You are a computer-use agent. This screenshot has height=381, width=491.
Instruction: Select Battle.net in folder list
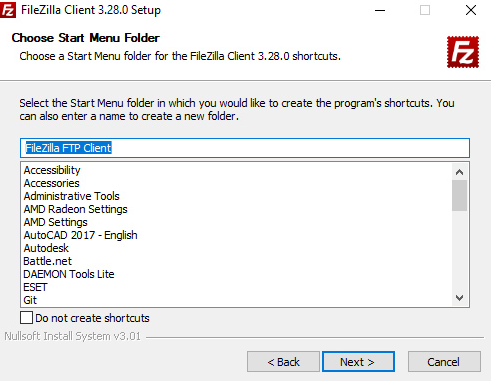pos(48,261)
